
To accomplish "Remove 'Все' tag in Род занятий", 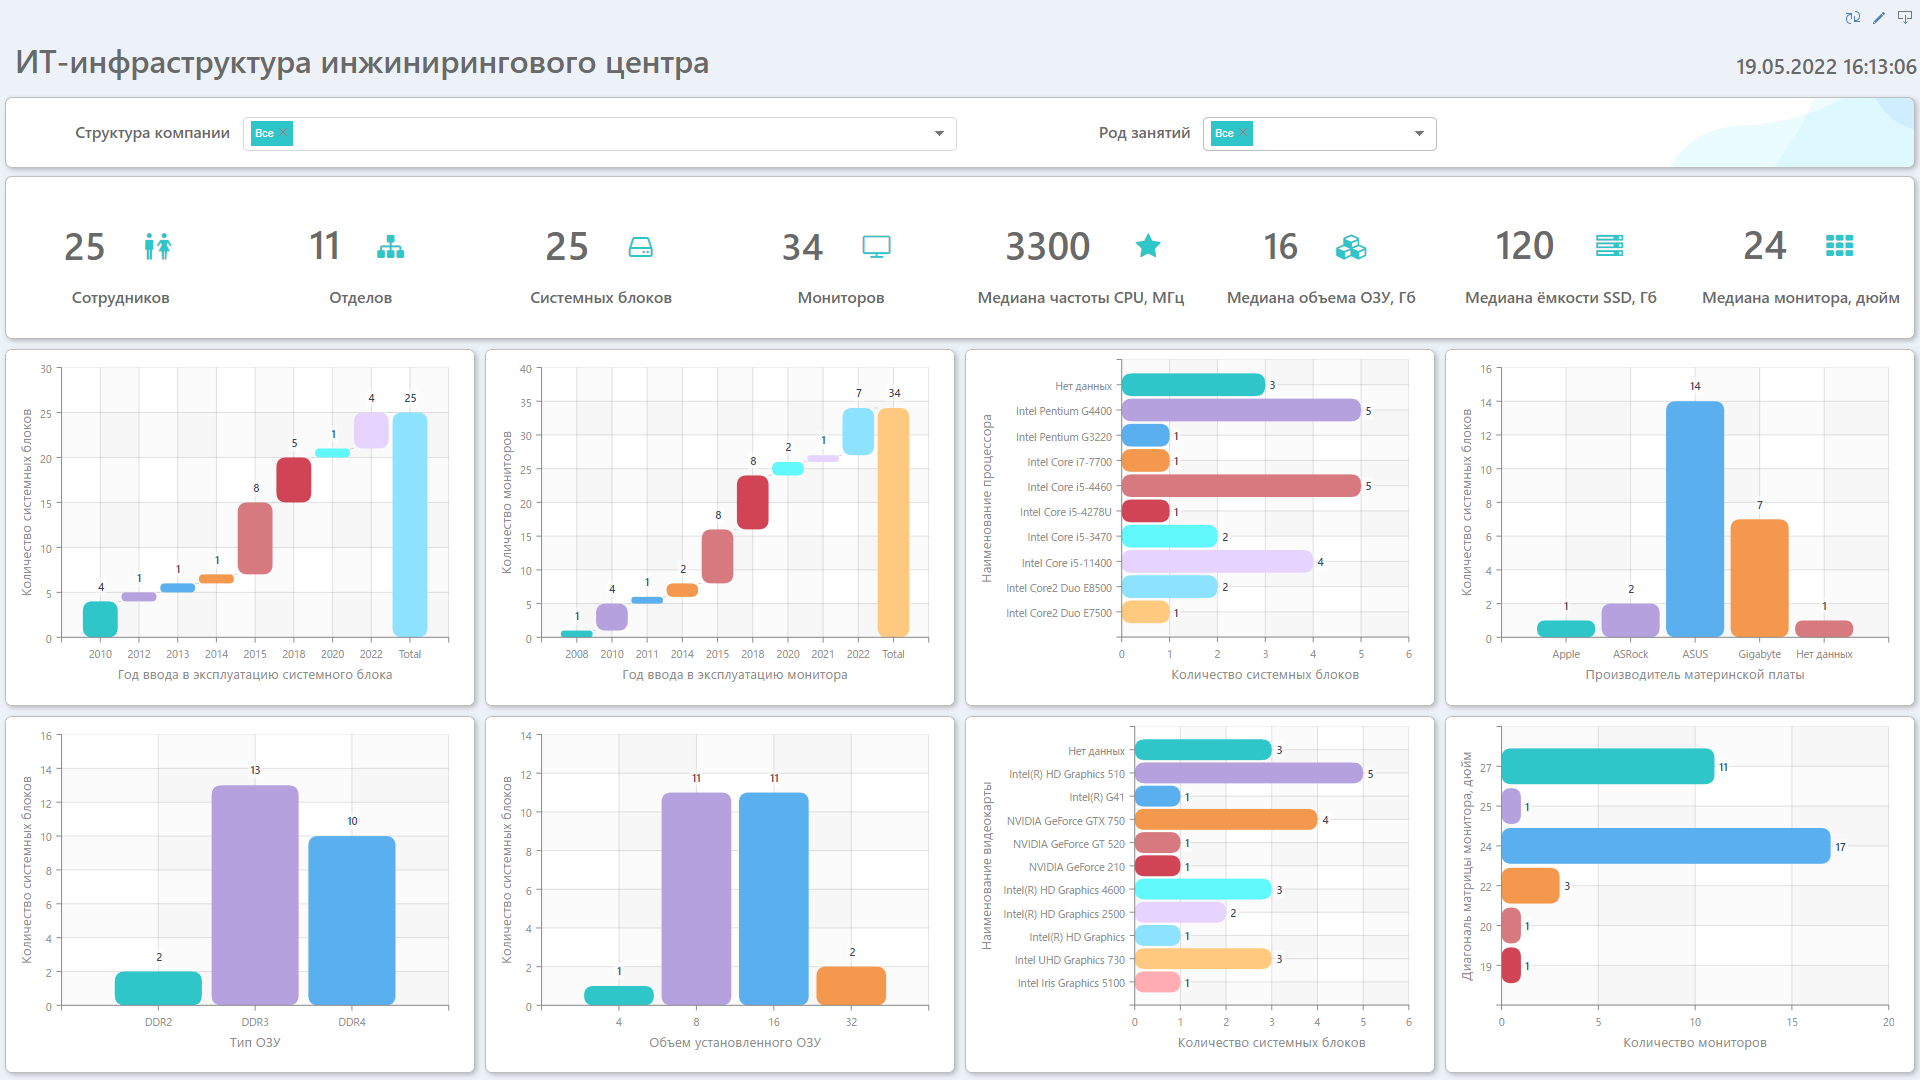I will (x=1243, y=132).
